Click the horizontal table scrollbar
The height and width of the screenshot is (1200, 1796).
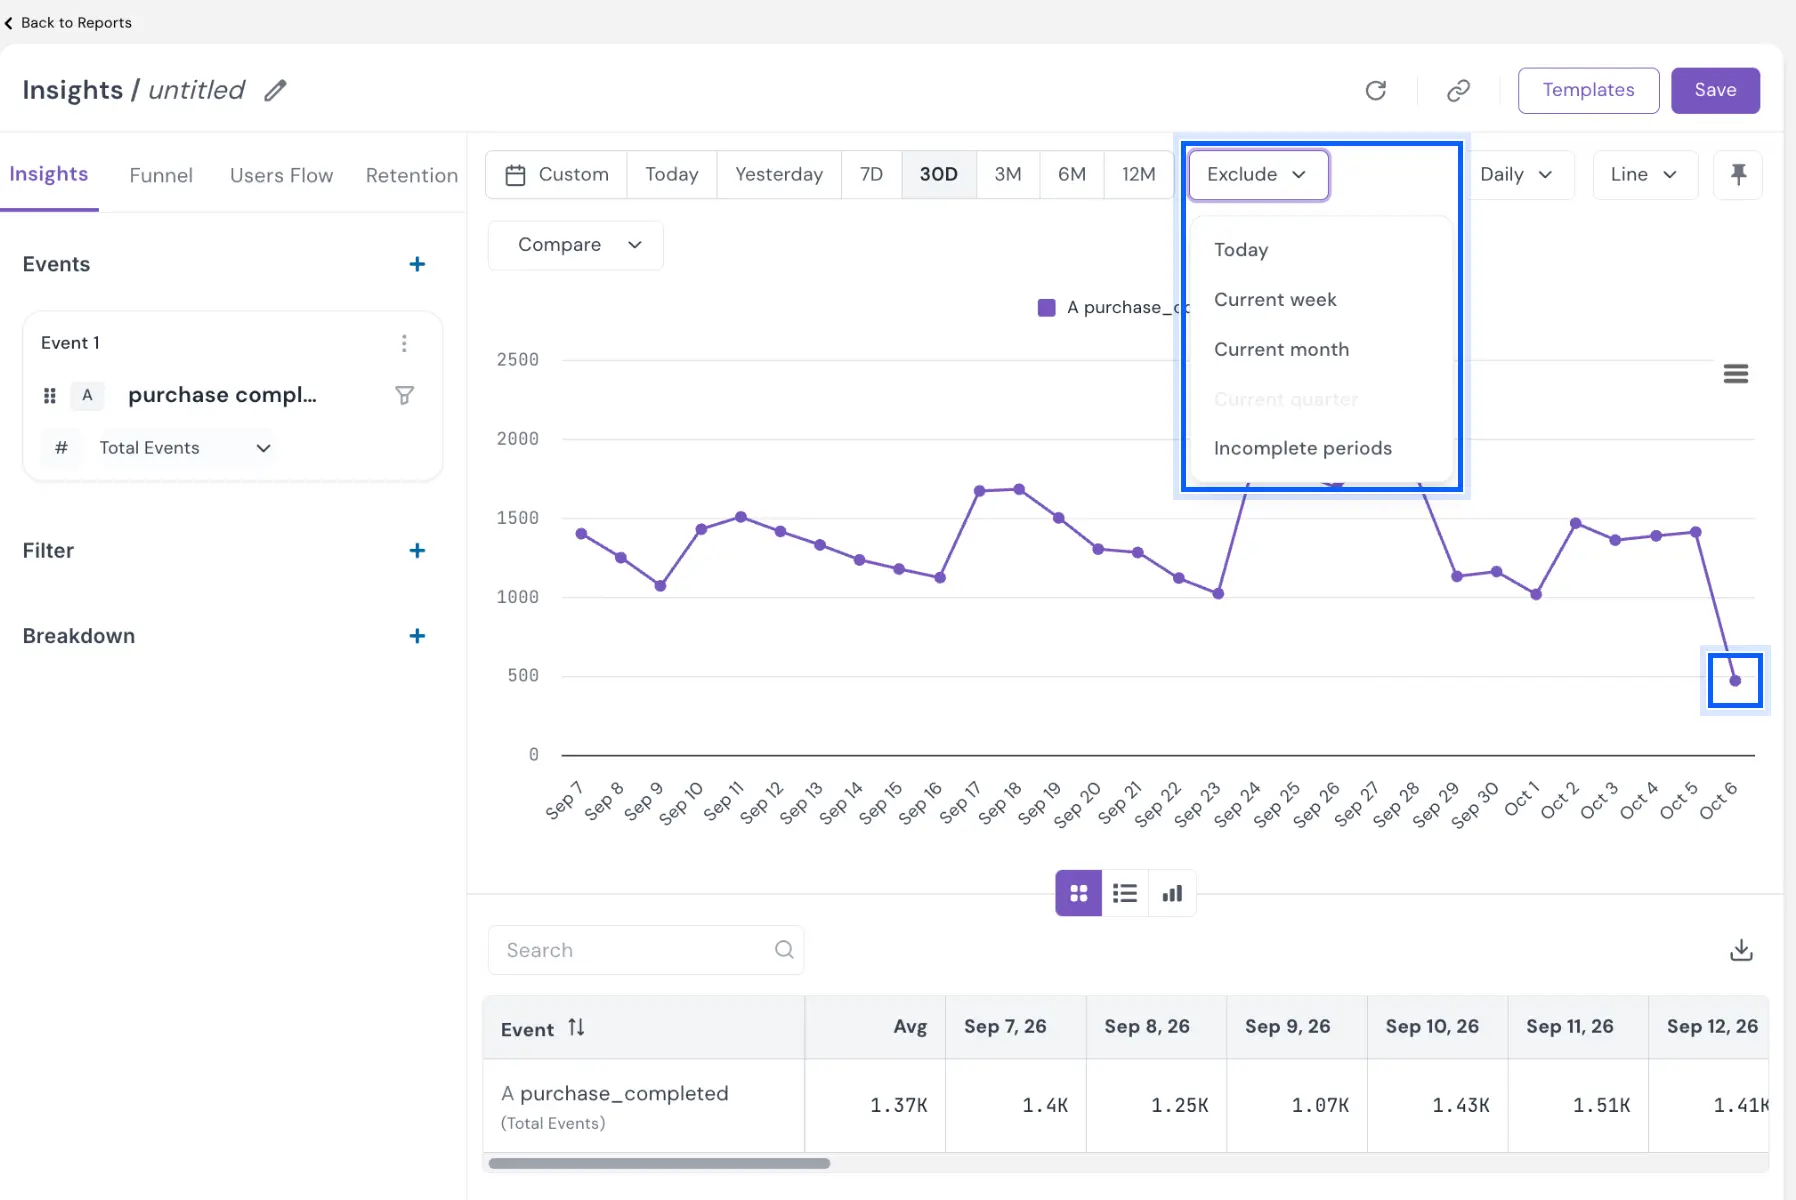pos(659,1164)
